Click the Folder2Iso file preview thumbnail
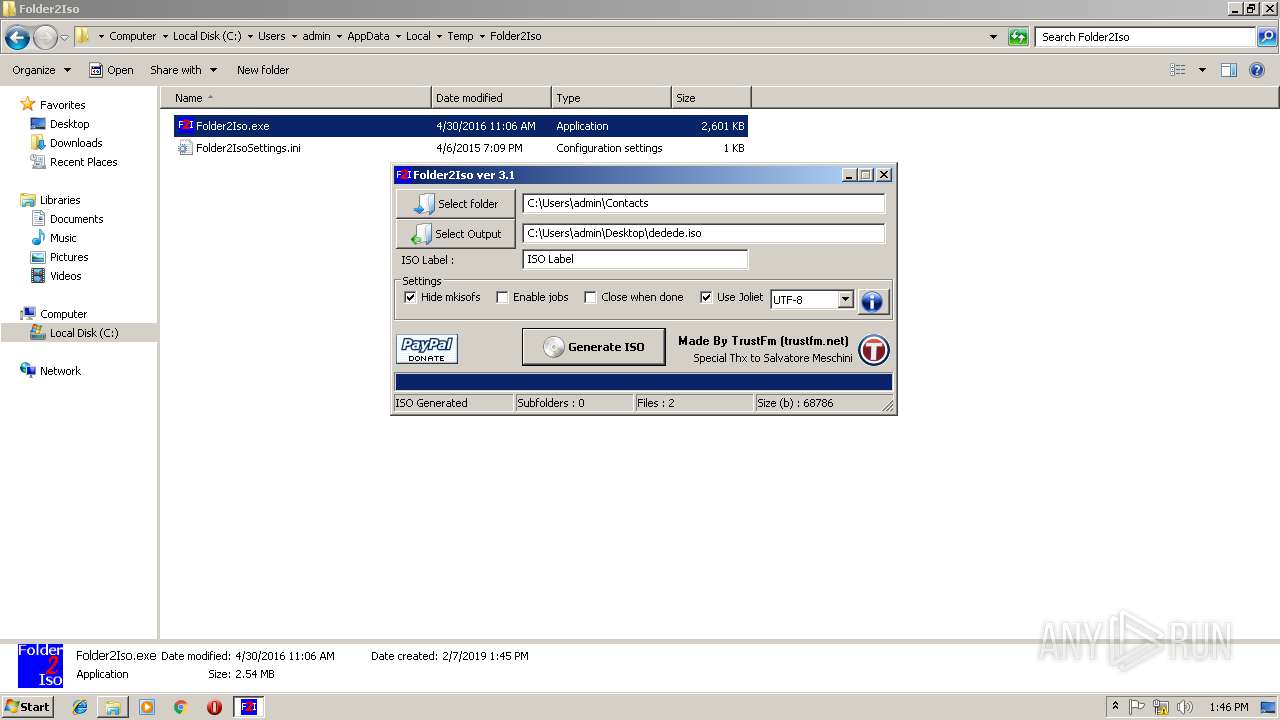 40,666
